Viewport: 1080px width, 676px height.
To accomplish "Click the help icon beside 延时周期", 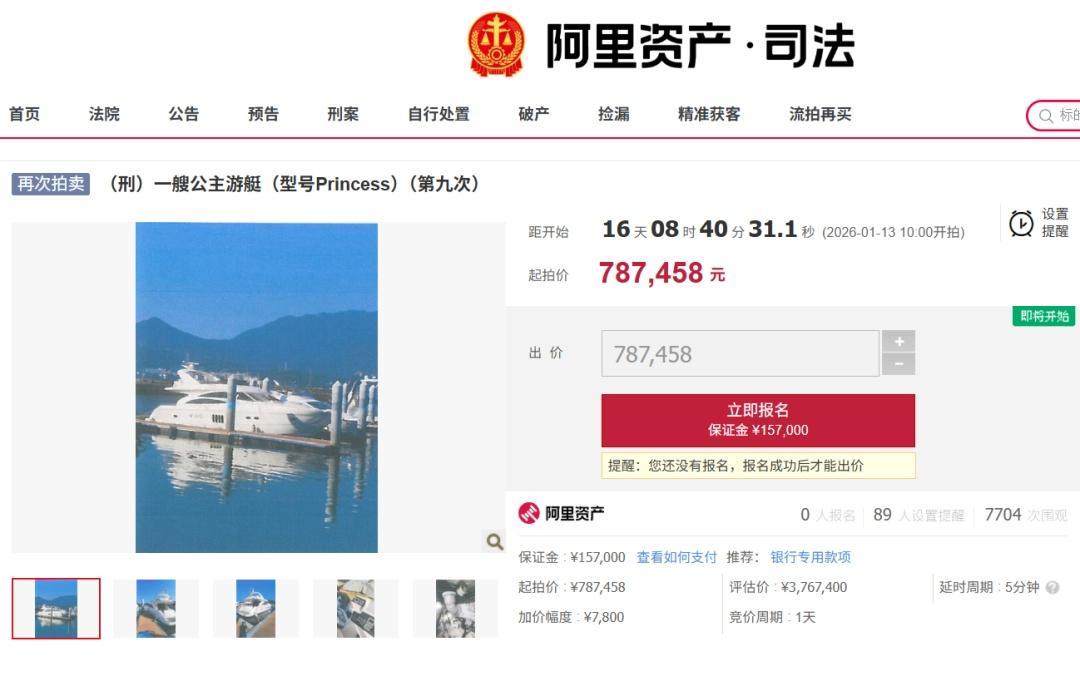I will 1052,588.
